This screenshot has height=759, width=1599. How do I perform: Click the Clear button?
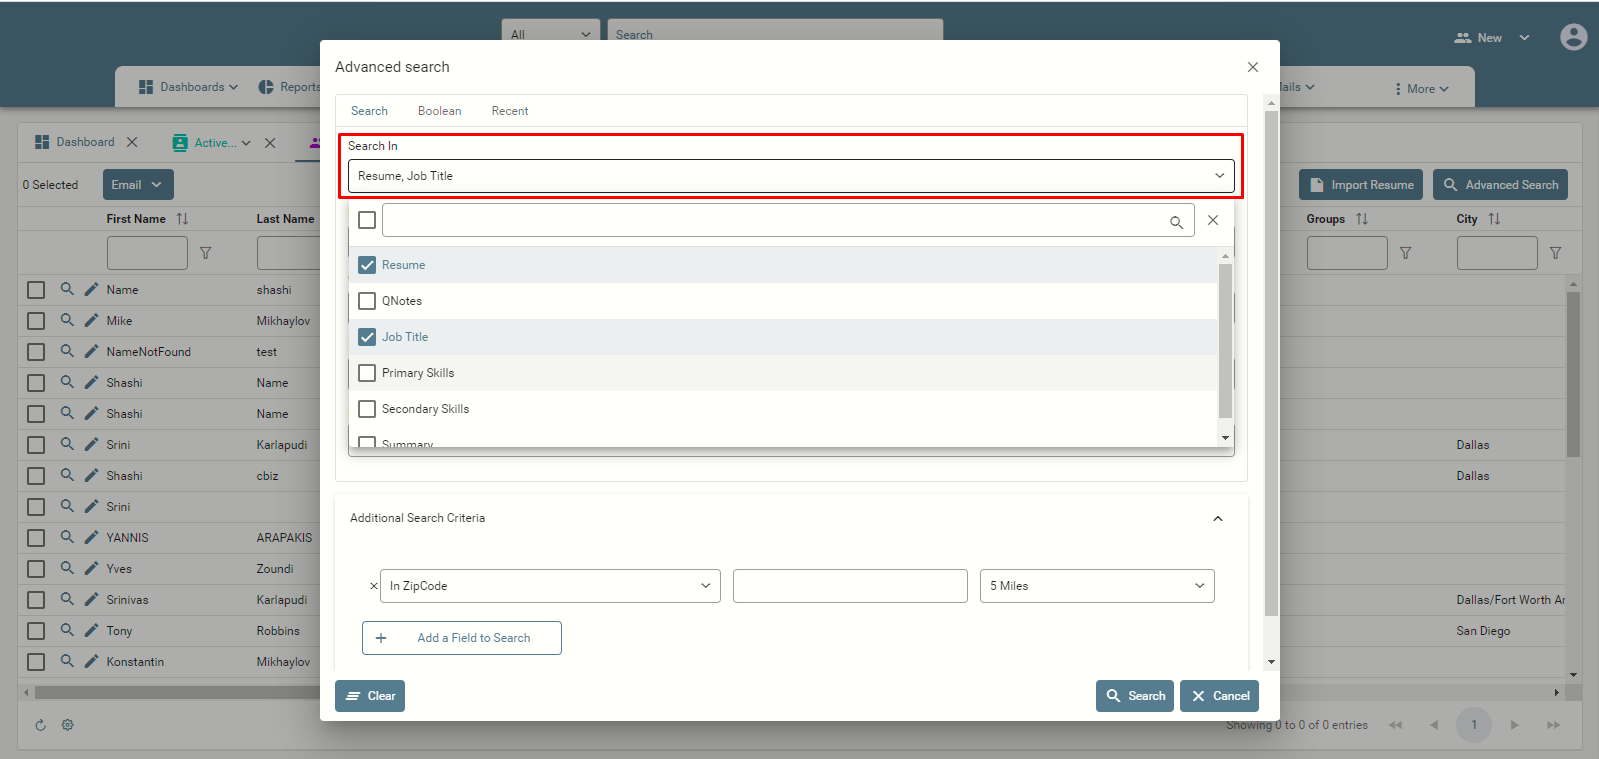[x=370, y=696]
